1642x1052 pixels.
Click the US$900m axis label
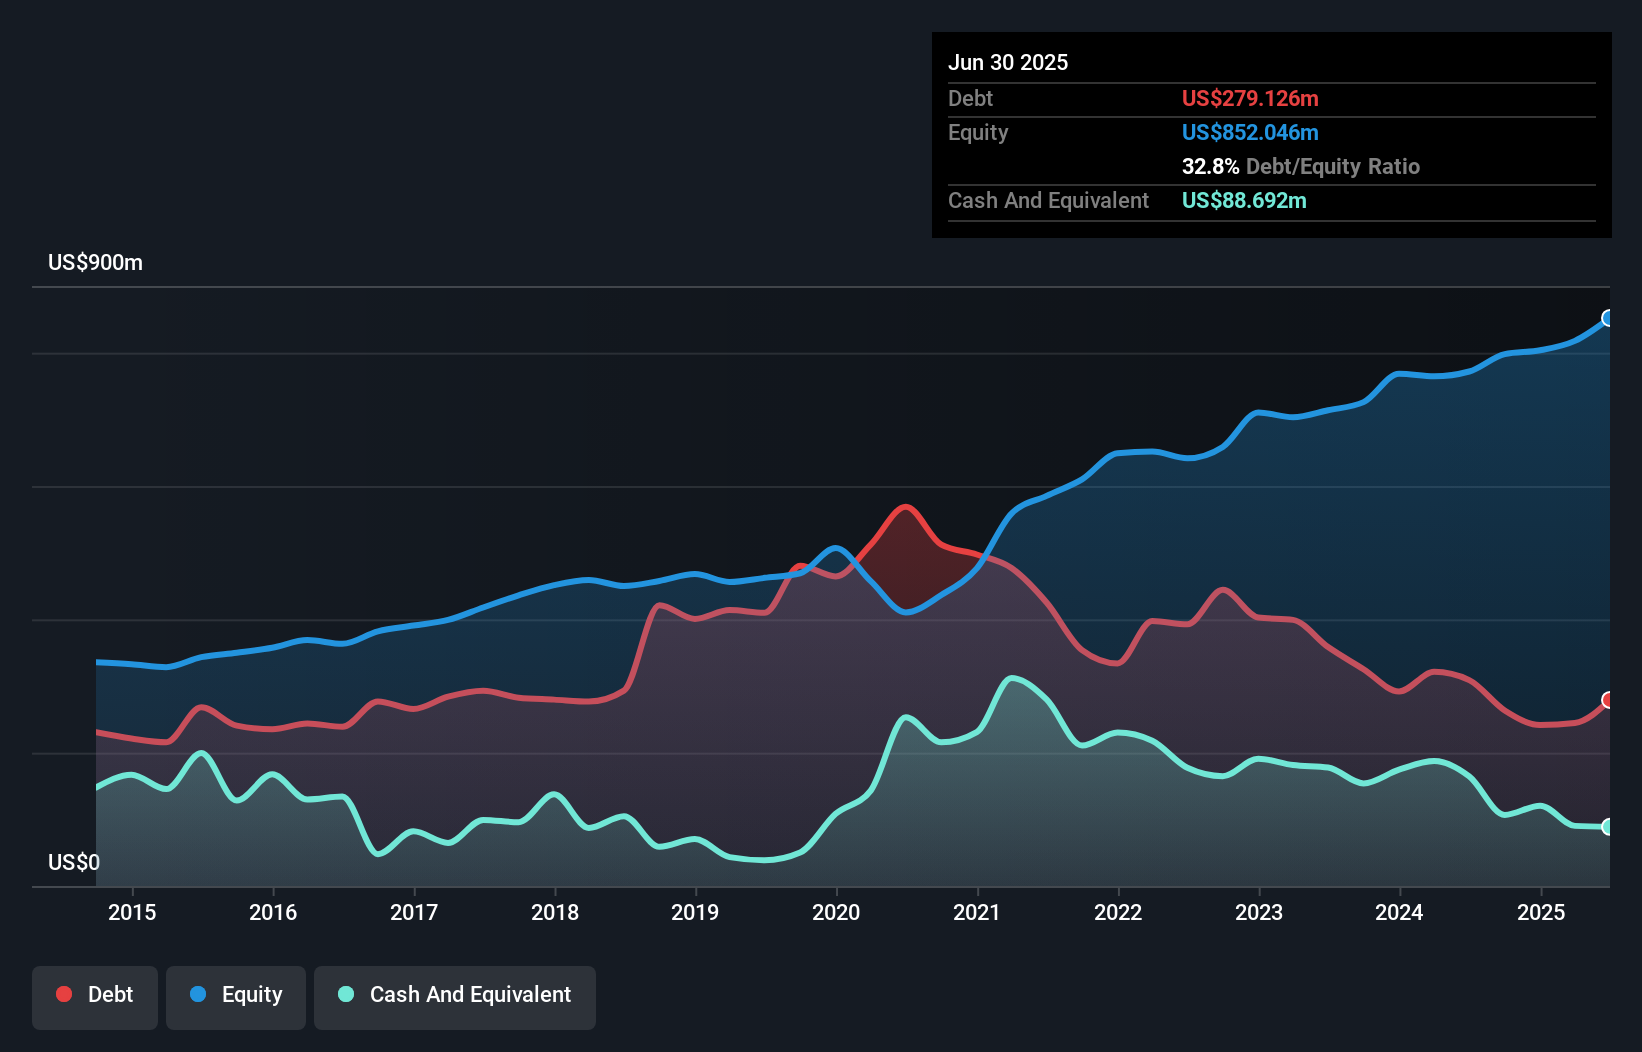(x=96, y=263)
